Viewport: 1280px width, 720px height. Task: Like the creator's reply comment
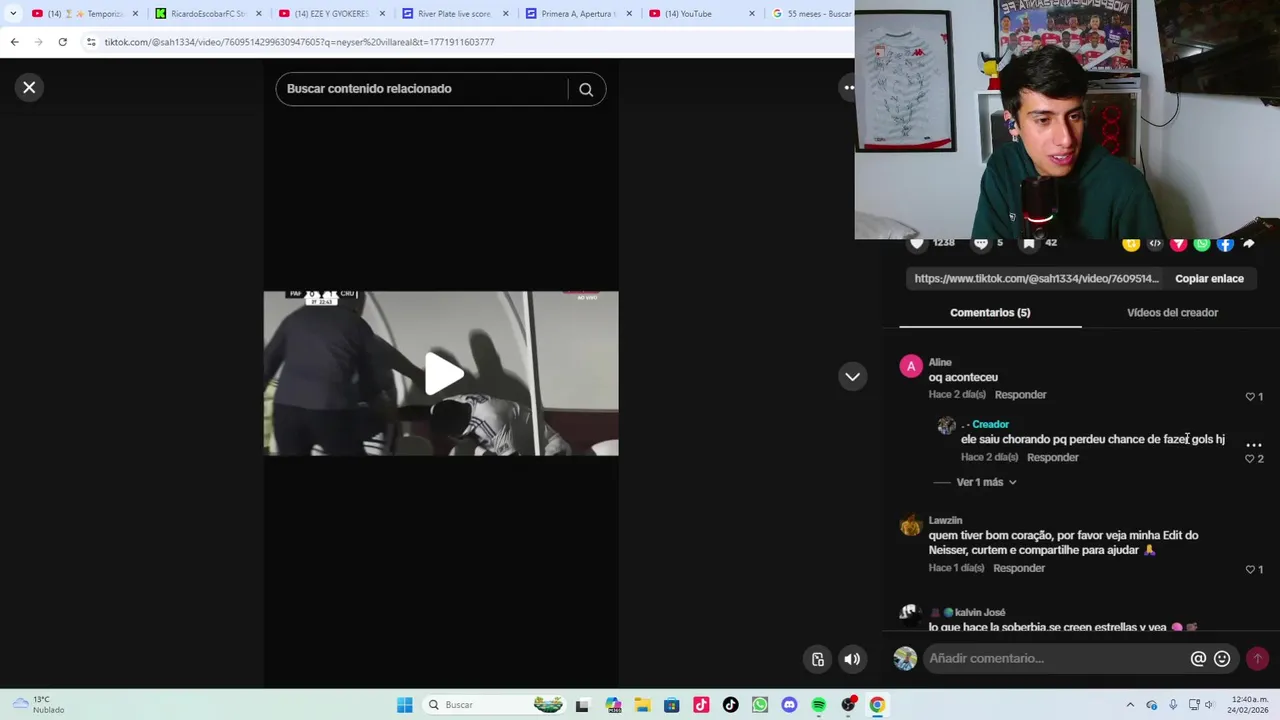click(1249, 459)
